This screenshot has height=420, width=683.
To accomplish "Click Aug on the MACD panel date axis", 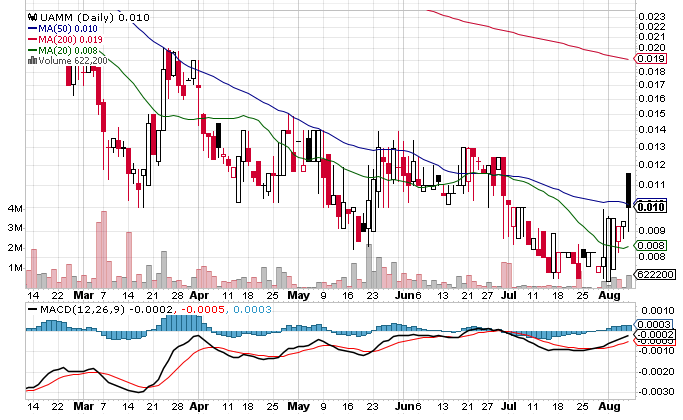I will (609, 406).
